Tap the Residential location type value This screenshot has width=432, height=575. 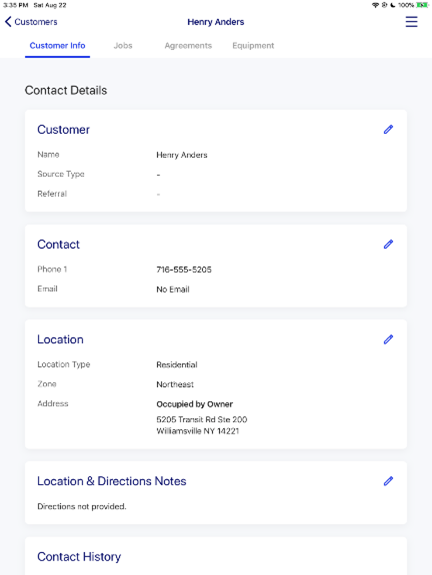(x=177, y=365)
